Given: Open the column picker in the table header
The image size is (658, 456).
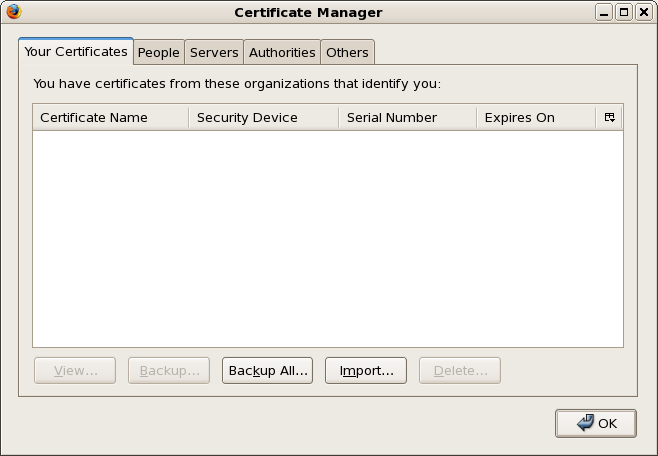Looking at the screenshot, I should click(609, 117).
